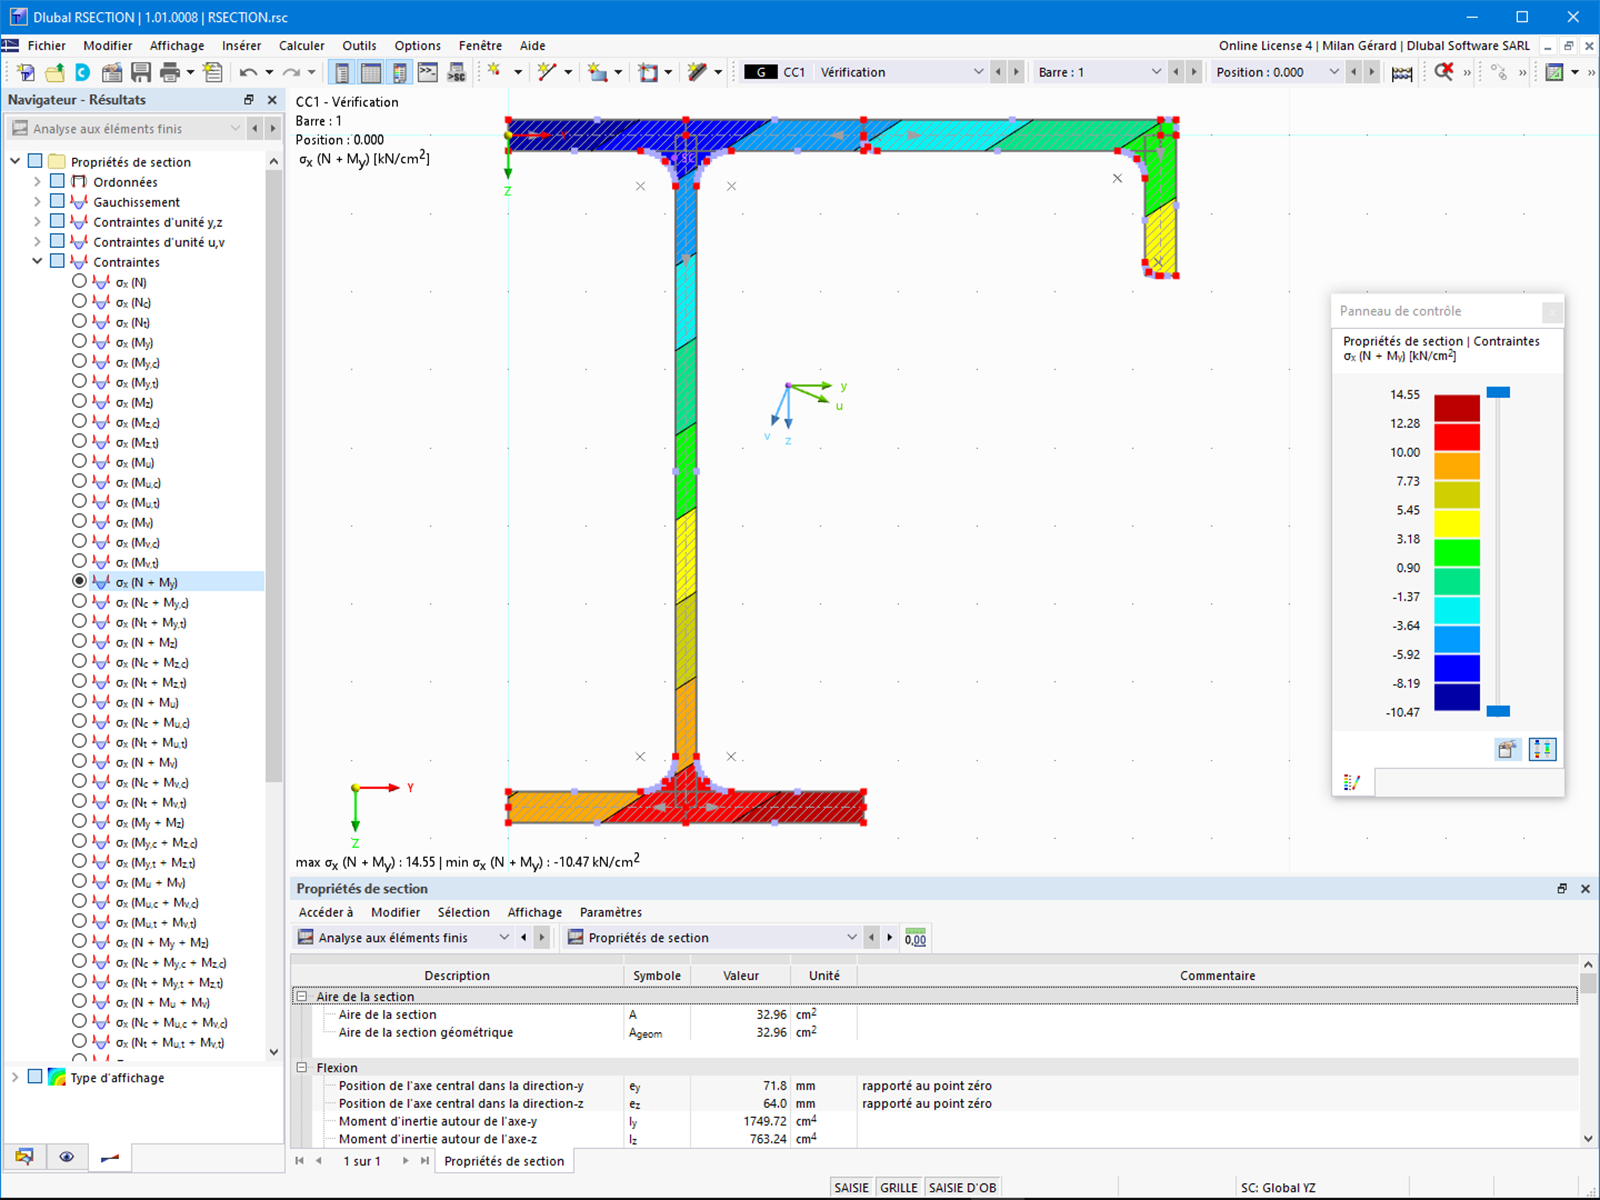The height and width of the screenshot is (1200, 1600).
Task: Open the console window icon
Action: [x=428, y=72]
